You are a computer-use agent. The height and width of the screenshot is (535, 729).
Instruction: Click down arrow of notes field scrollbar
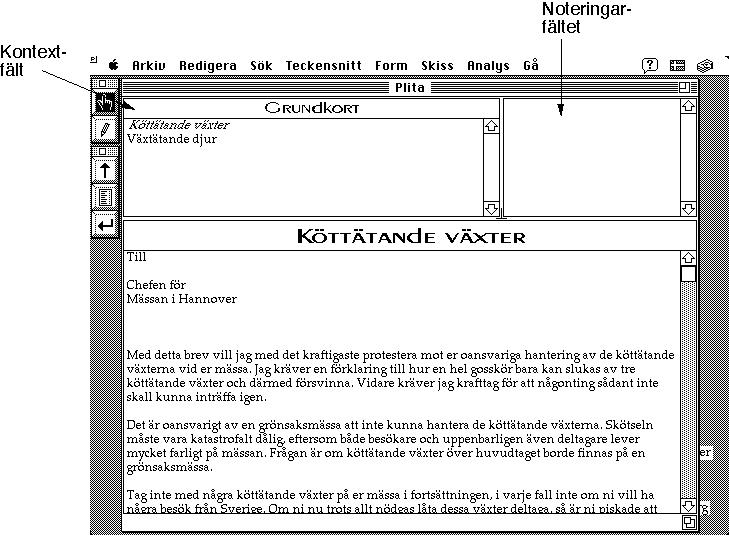[x=689, y=209]
